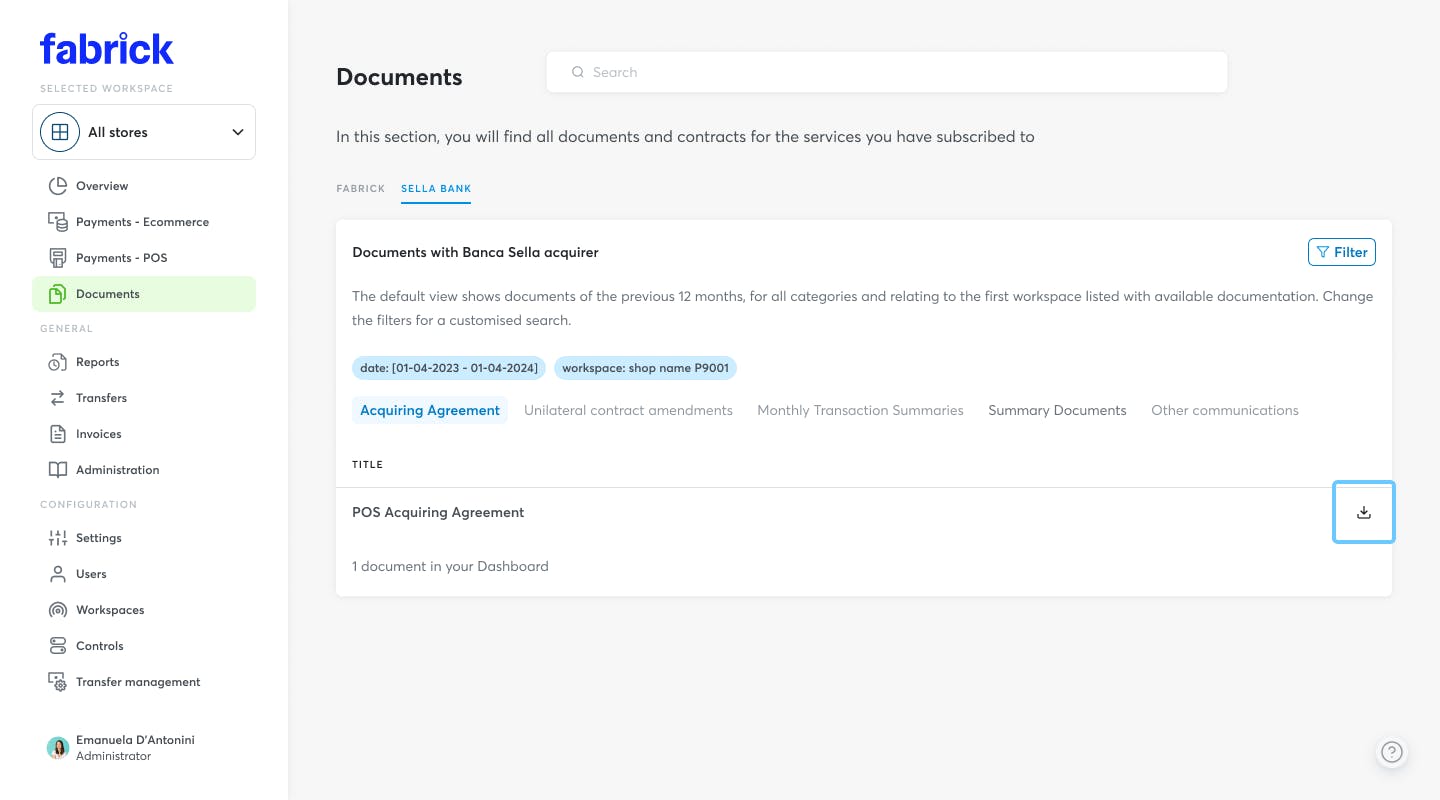The width and height of the screenshot is (1440, 800).
Task: Open the Controls menu label
Action: (100, 646)
